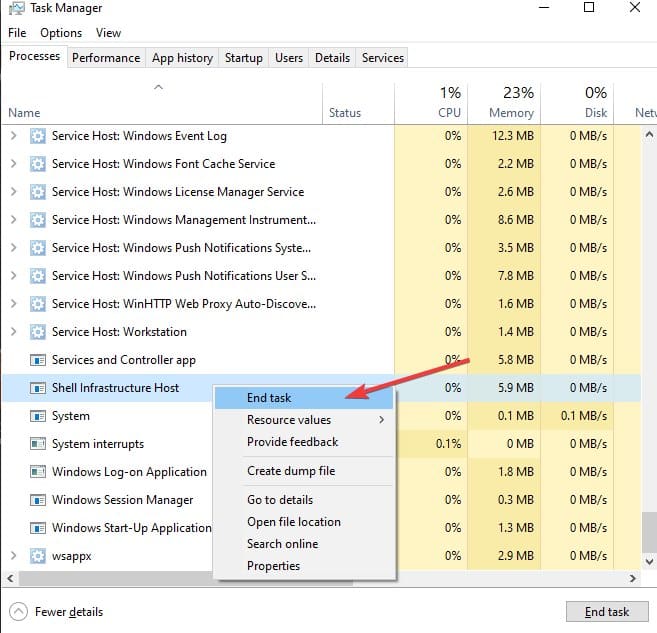
Task: Click gear icon for Windows Font Cache Service
Action: tap(38, 164)
